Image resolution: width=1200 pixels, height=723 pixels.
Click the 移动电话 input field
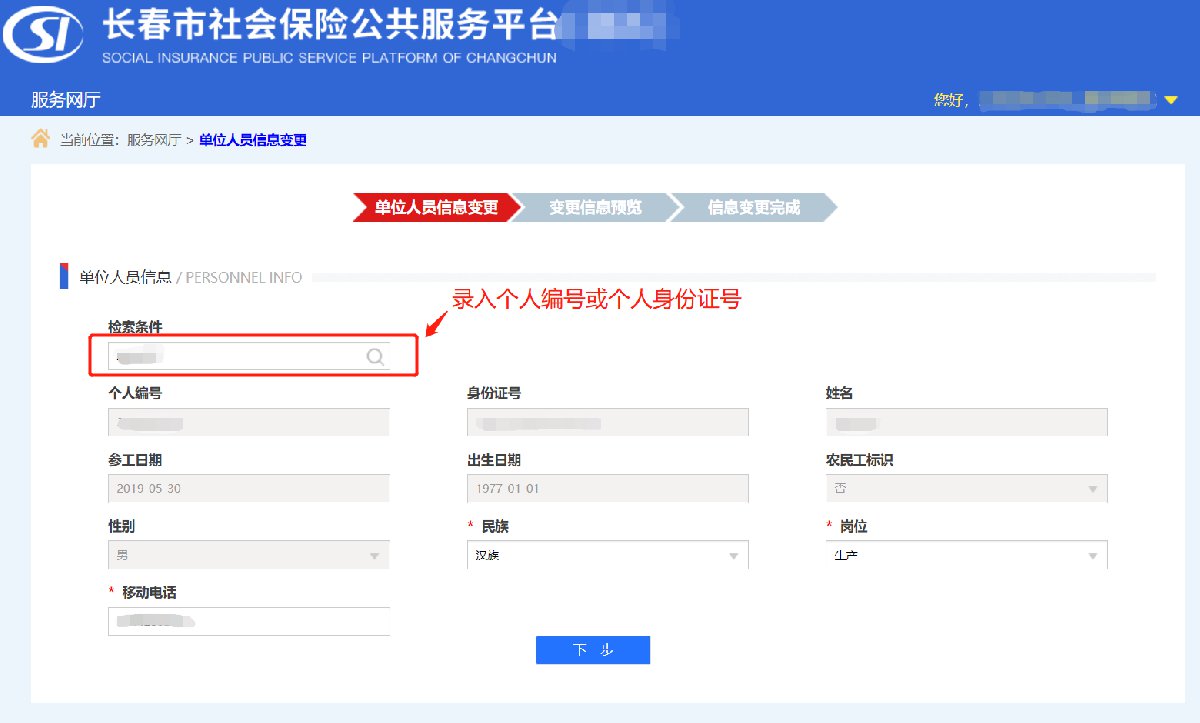click(x=248, y=621)
